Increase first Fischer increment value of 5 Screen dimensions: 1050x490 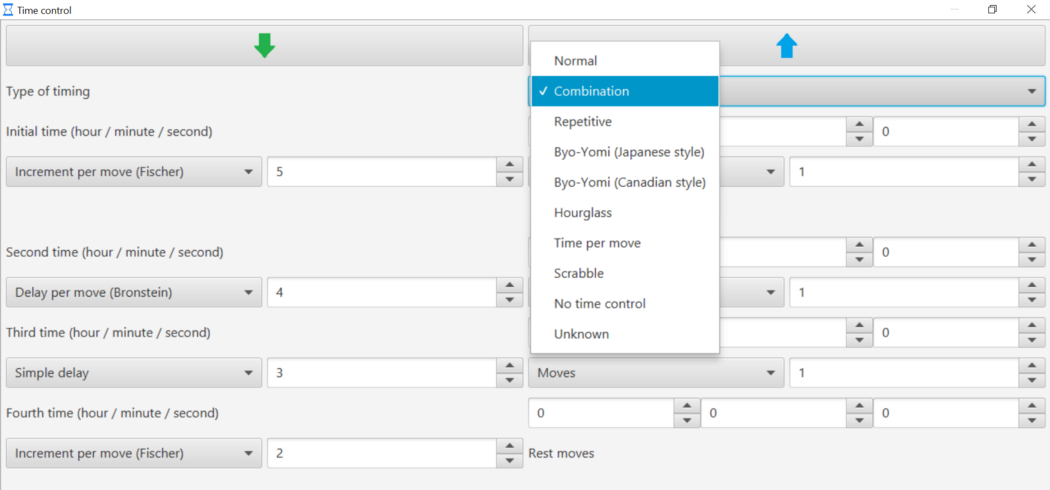[510, 165]
